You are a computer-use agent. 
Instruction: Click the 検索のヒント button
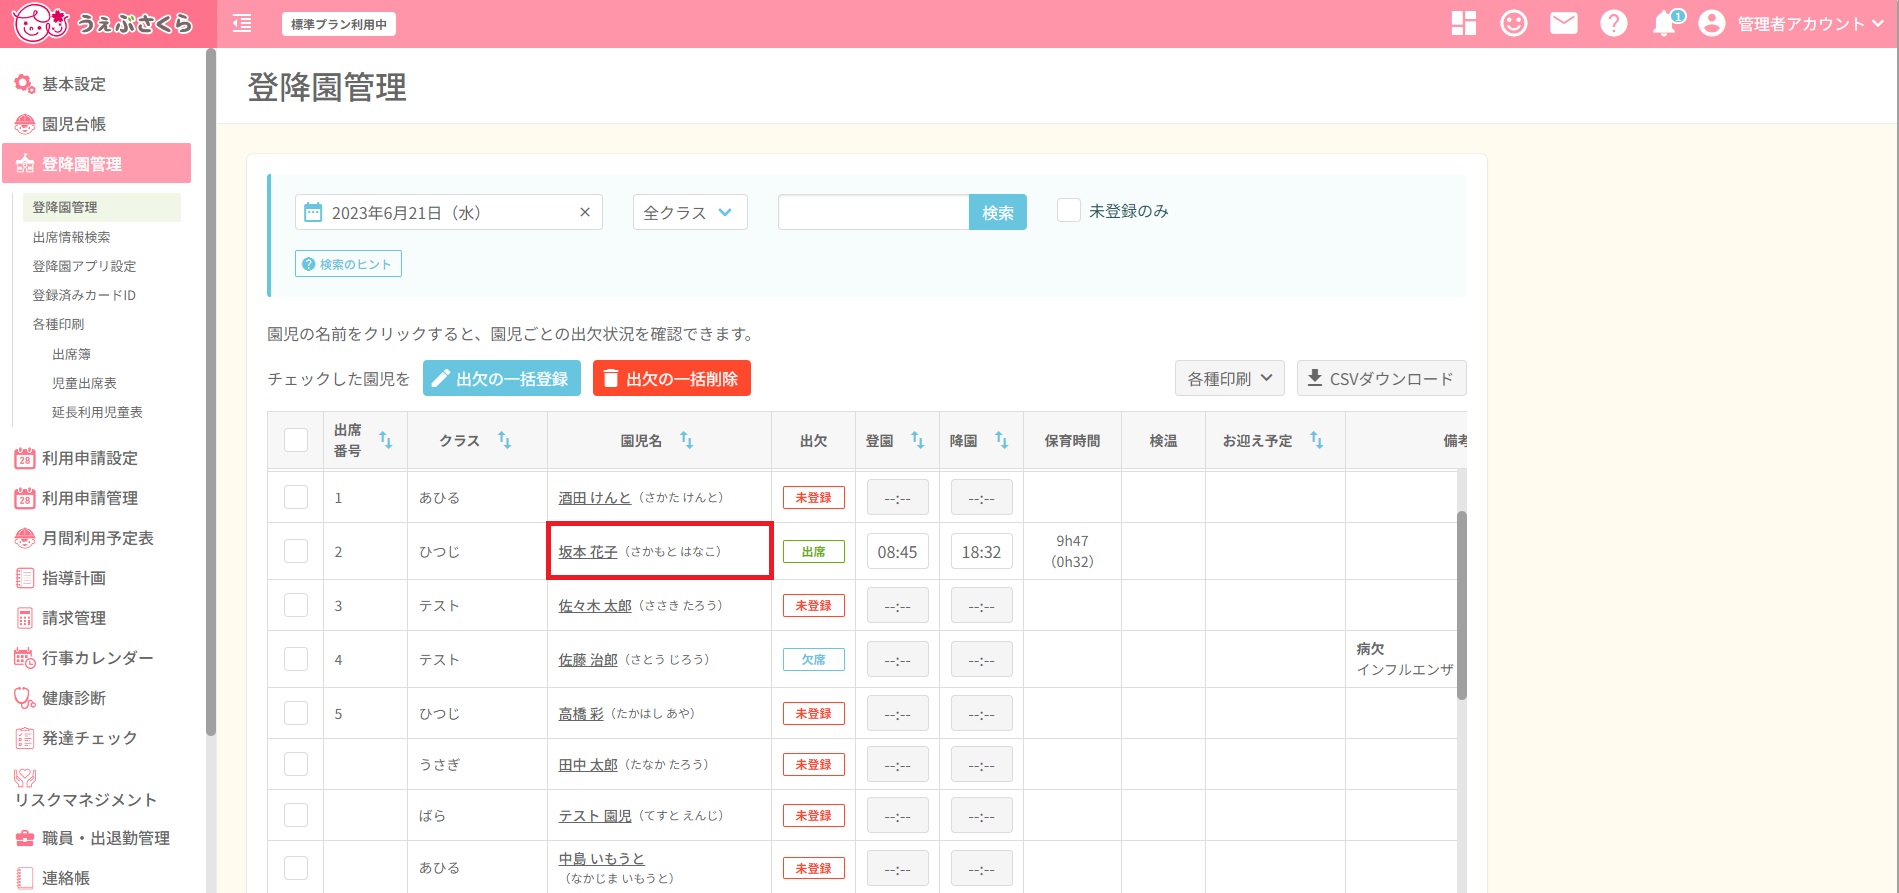(348, 264)
